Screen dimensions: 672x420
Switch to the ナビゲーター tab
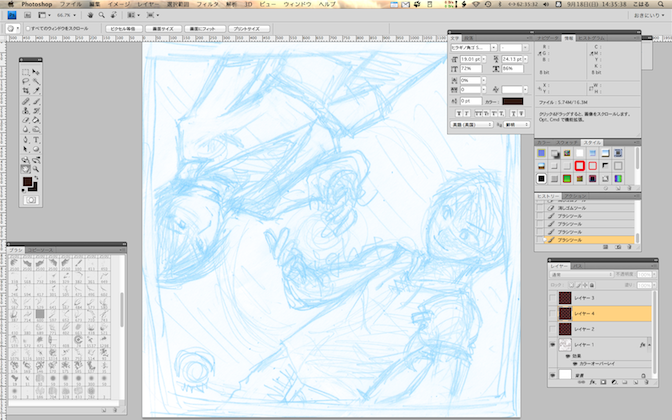(548, 38)
